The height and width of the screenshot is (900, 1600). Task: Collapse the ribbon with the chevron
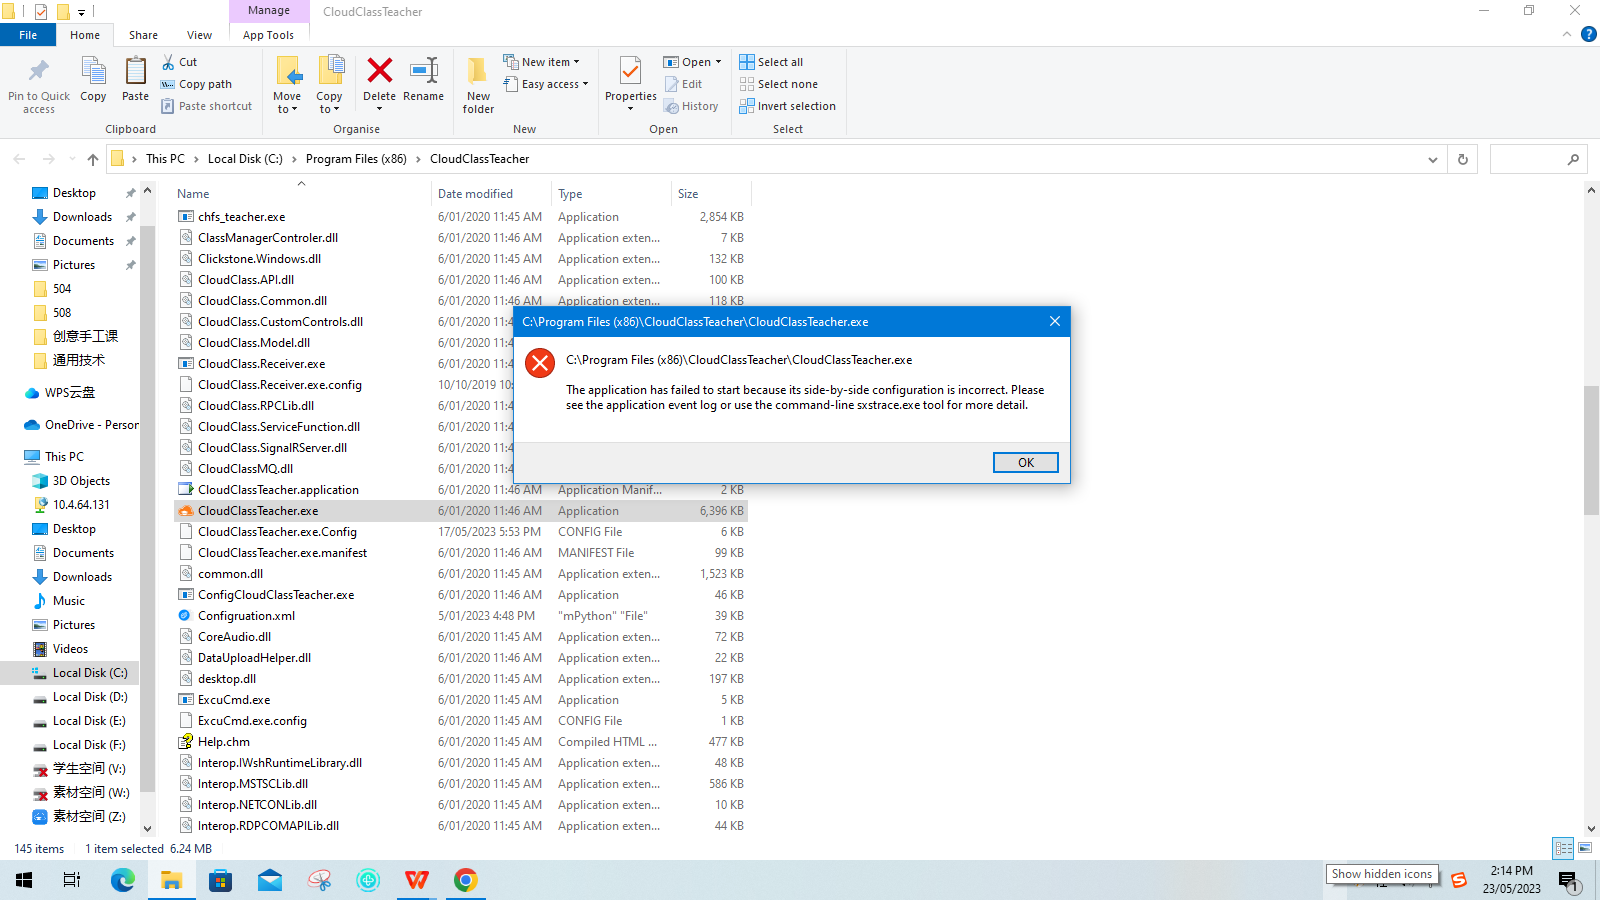[1567, 35]
